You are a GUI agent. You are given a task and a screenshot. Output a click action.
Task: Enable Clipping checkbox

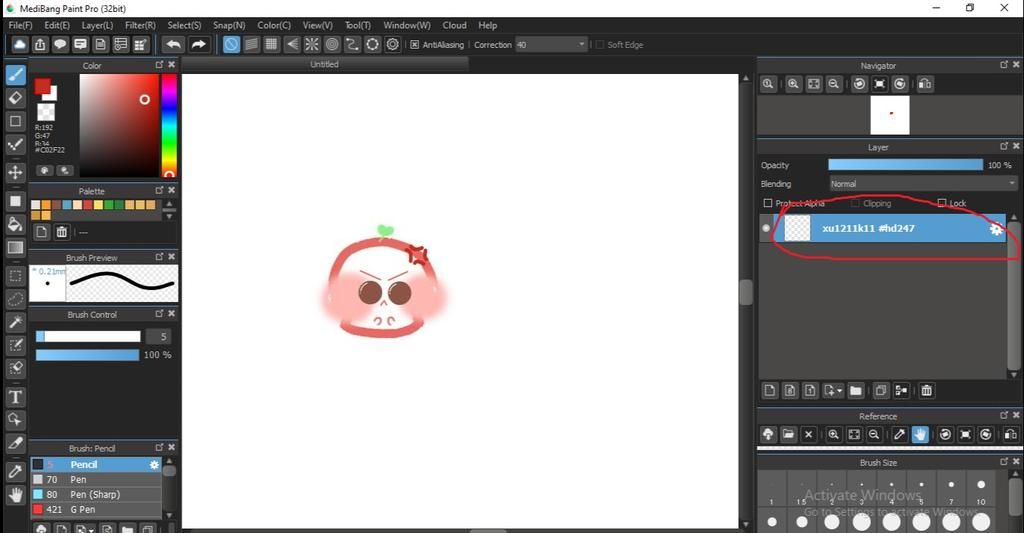(855, 203)
